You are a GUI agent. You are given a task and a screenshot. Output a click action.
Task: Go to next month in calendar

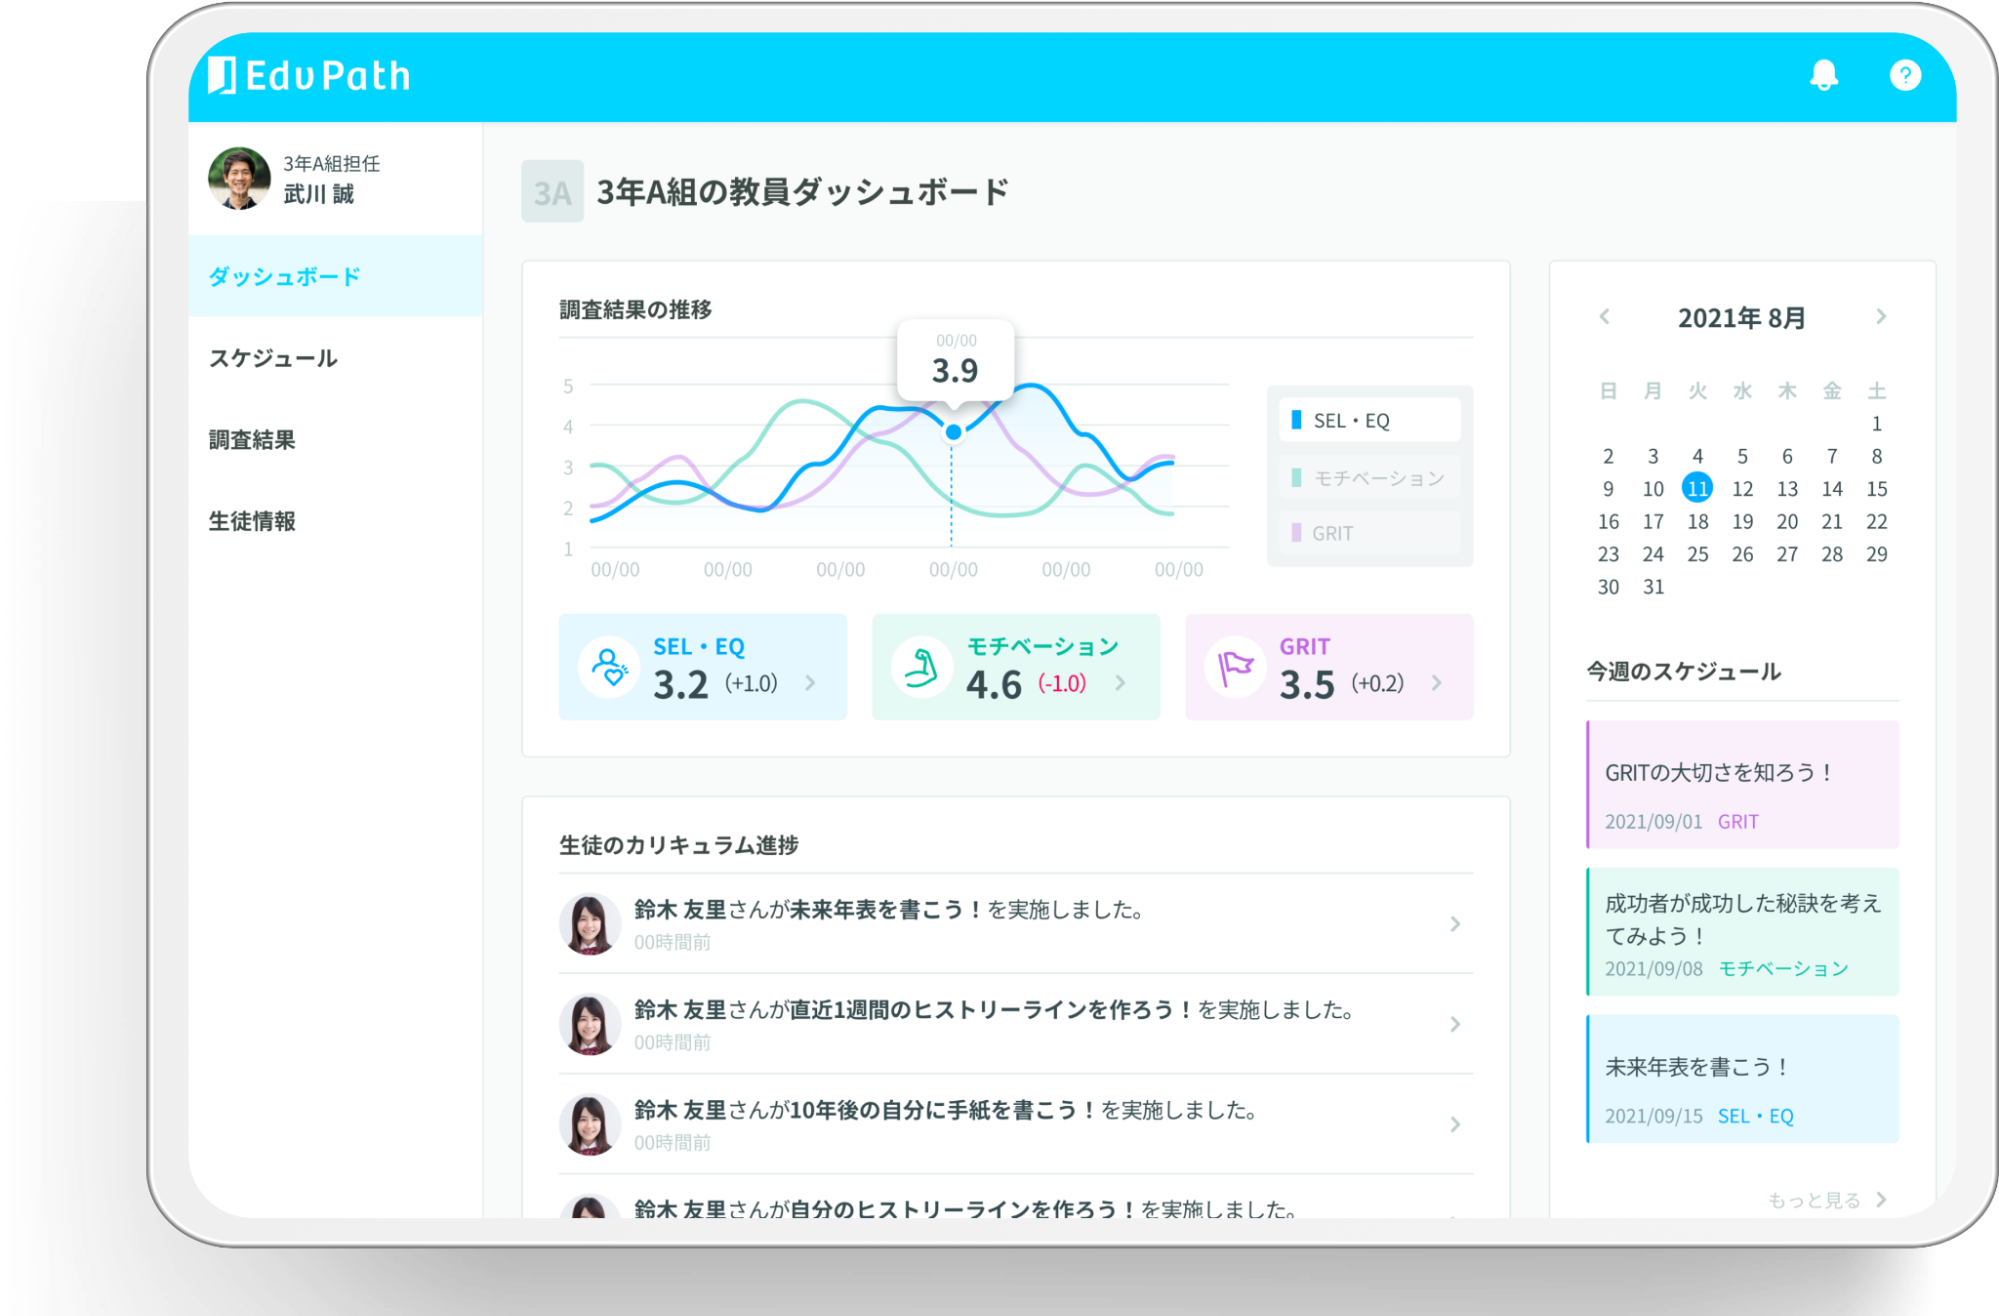click(1880, 317)
